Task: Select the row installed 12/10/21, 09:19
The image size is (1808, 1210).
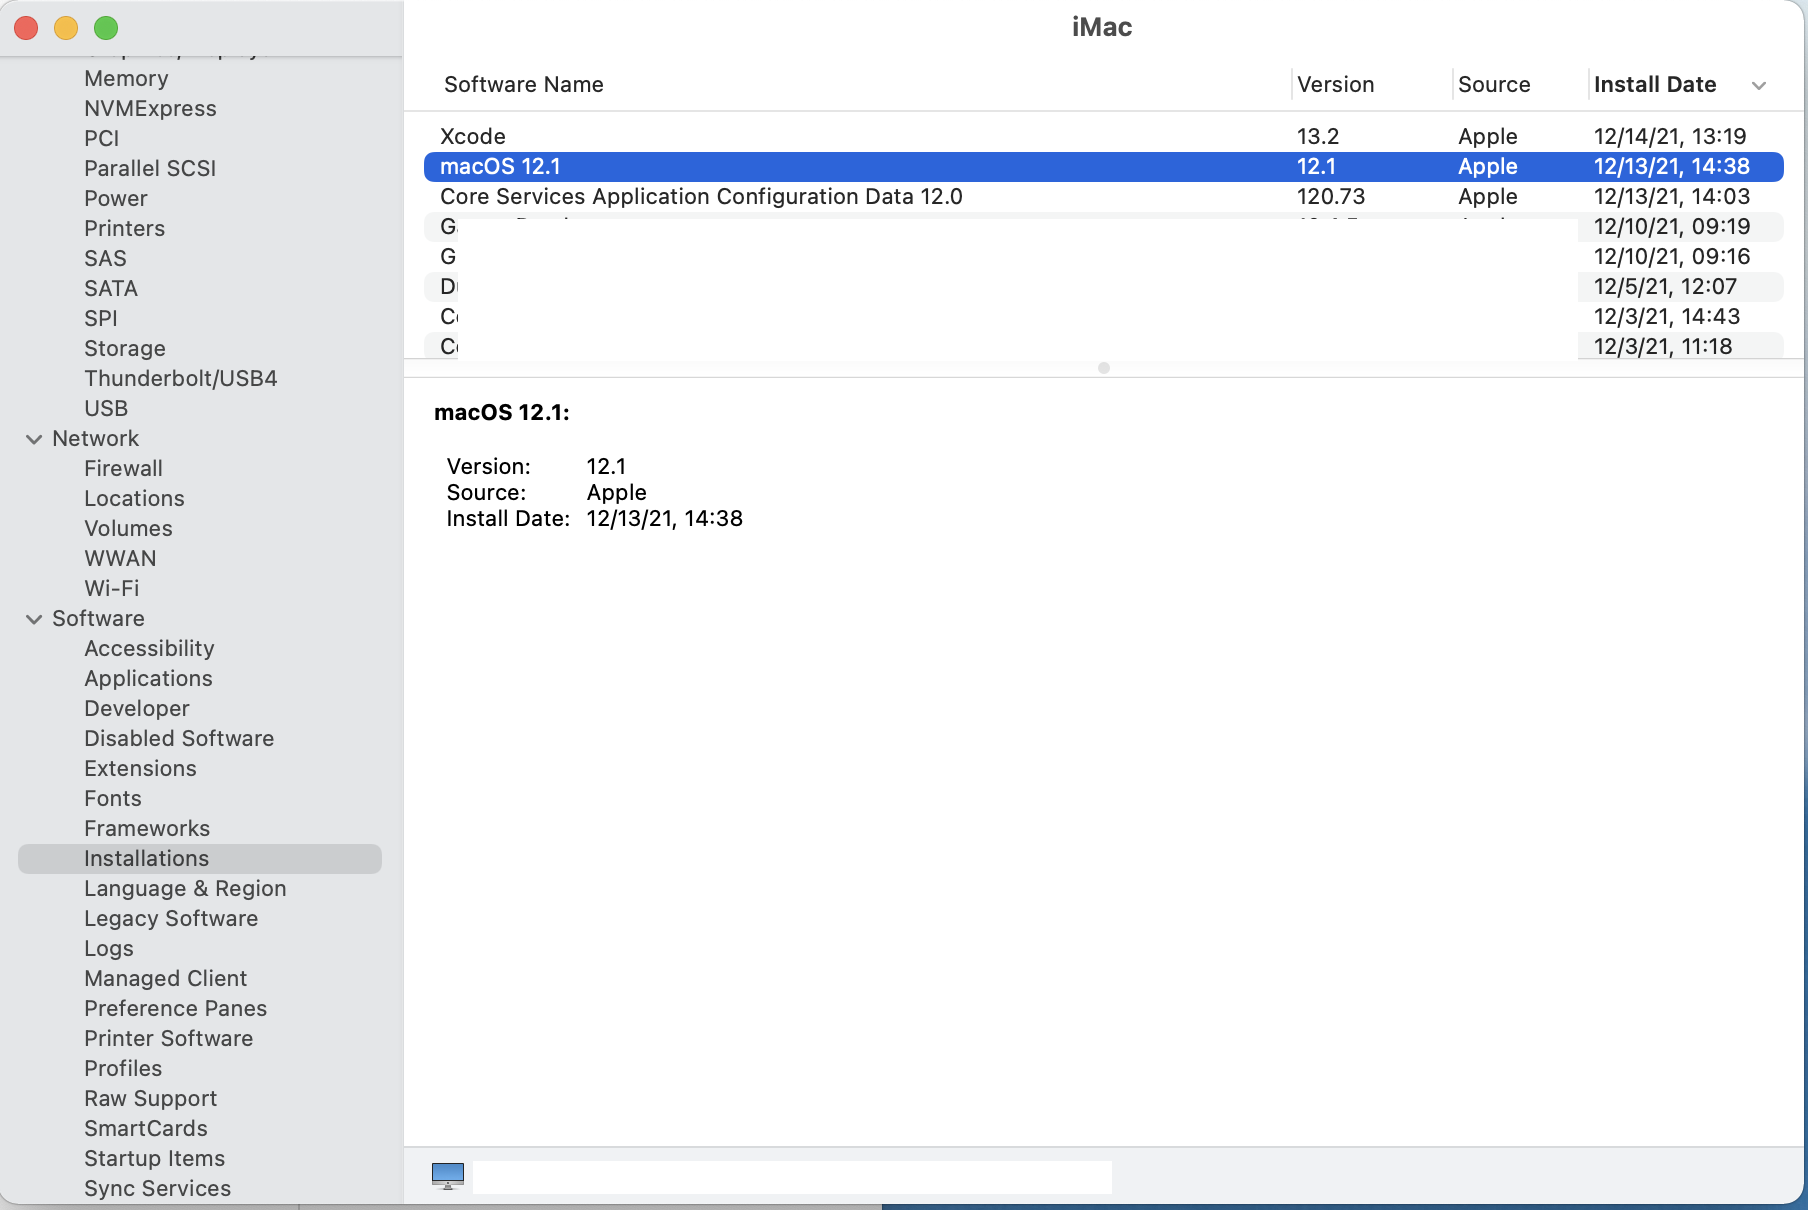Action: click(x=1104, y=227)
